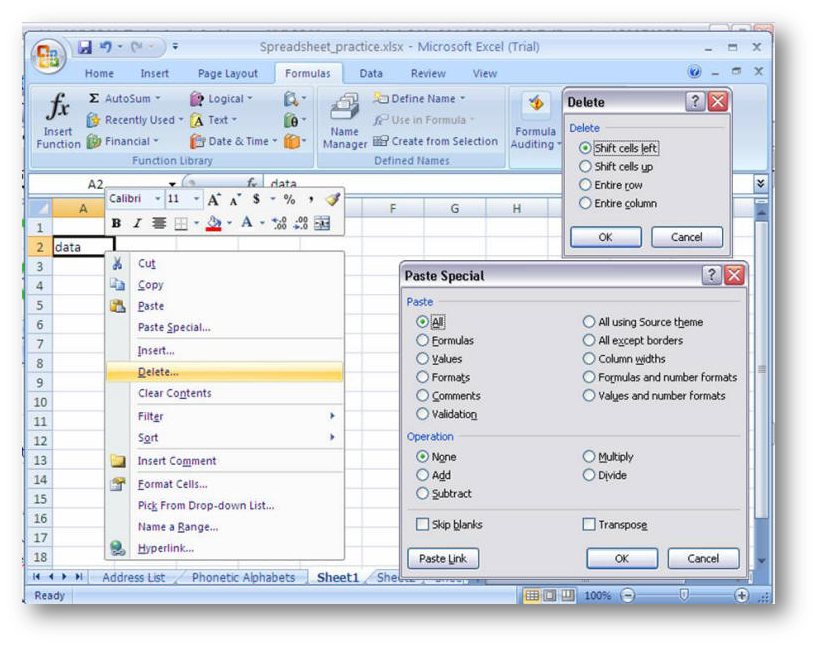Screen dimensions: 817x646
Task: Click the zoom slider in status bar
Action: pyautogui.click(x=684, y=595)
